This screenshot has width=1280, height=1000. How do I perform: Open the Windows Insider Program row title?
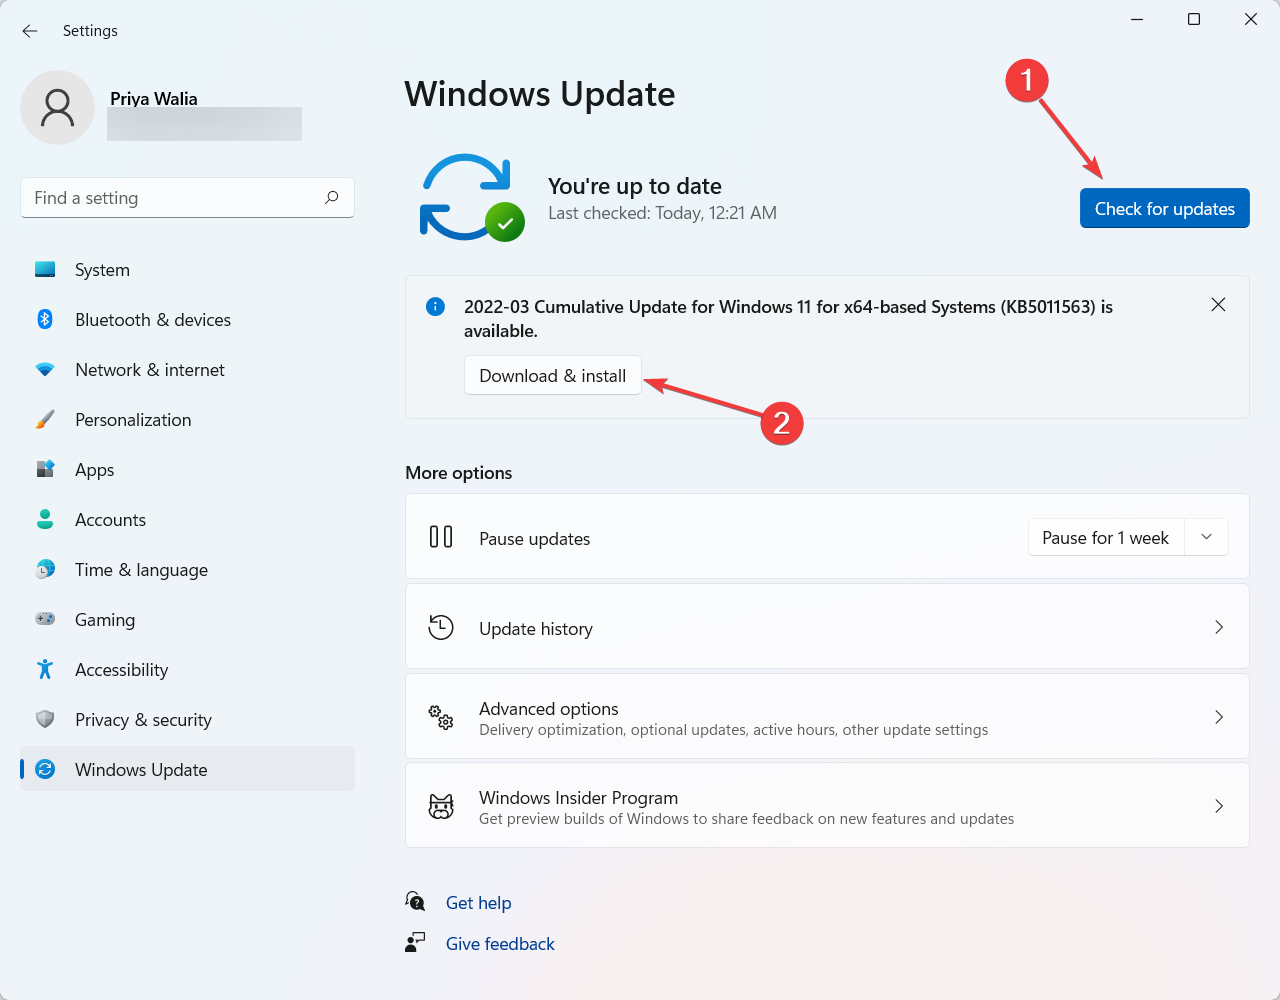(x=578, y=797)
